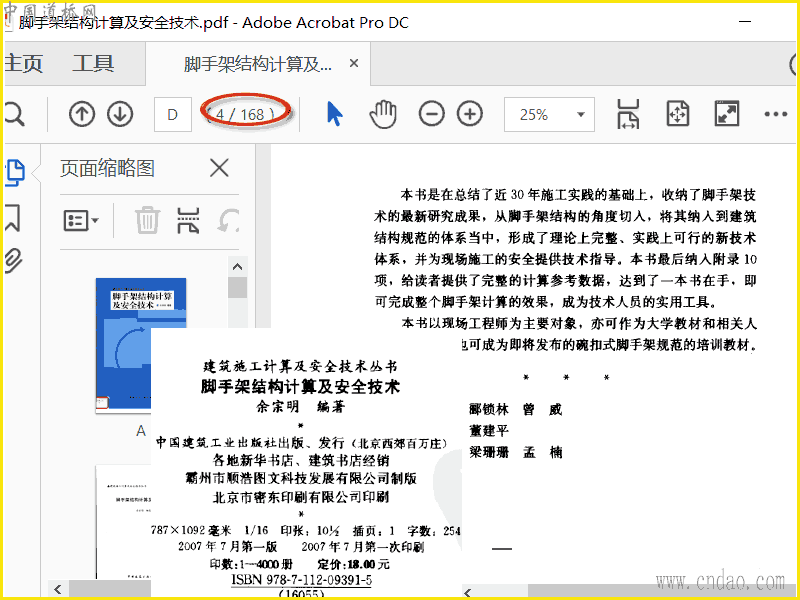The width and height of the screenshot is (800, 600).
Task: Click thumbnail panel left scroll arrow
Action: click(x=58, y=589)
